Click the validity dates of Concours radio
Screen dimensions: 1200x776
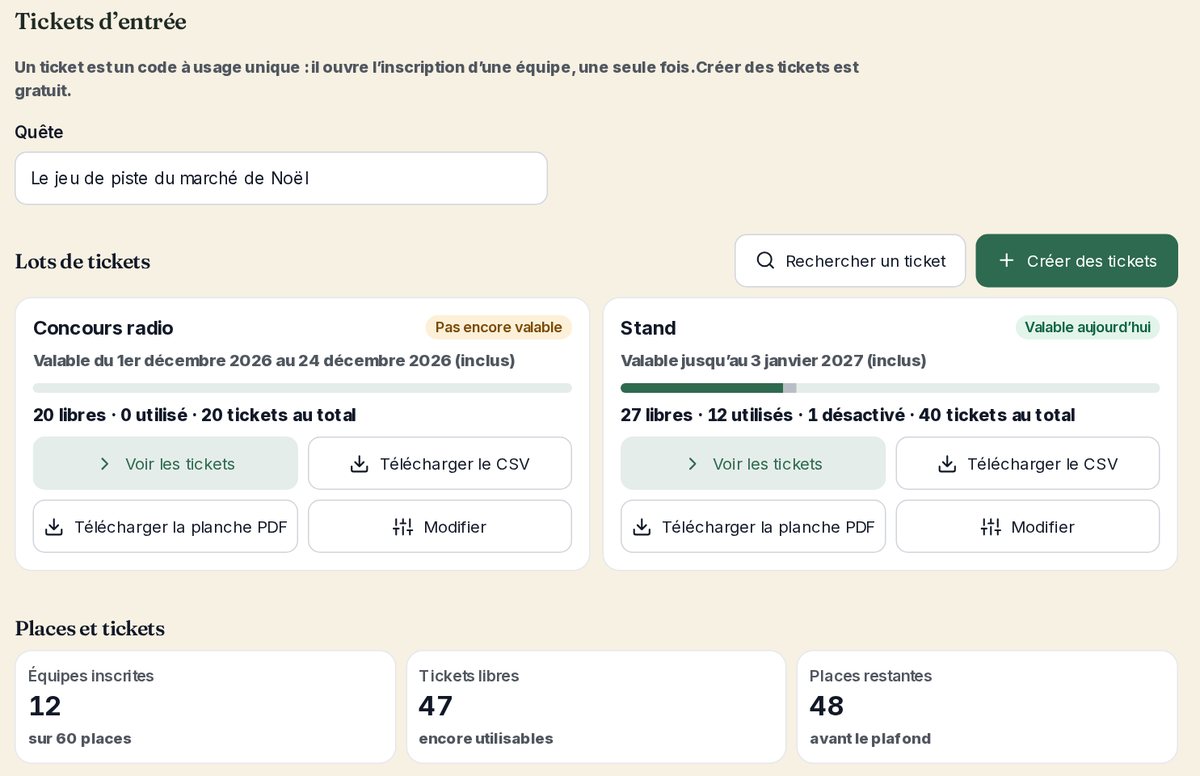tap(274, 360)
